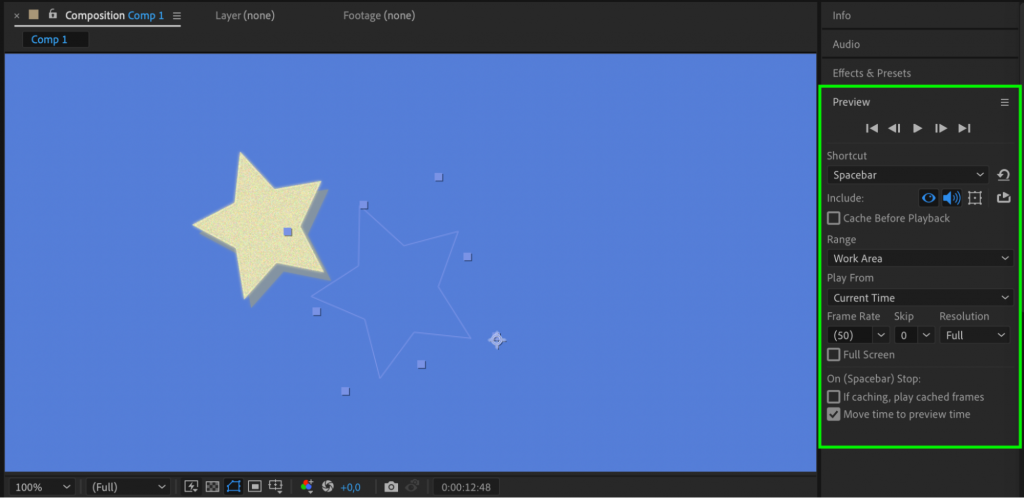This screenshot has width=1024, height=498.
Task: Expand the Play From Current Time dropdown
Action: click(x=919, y=298)
